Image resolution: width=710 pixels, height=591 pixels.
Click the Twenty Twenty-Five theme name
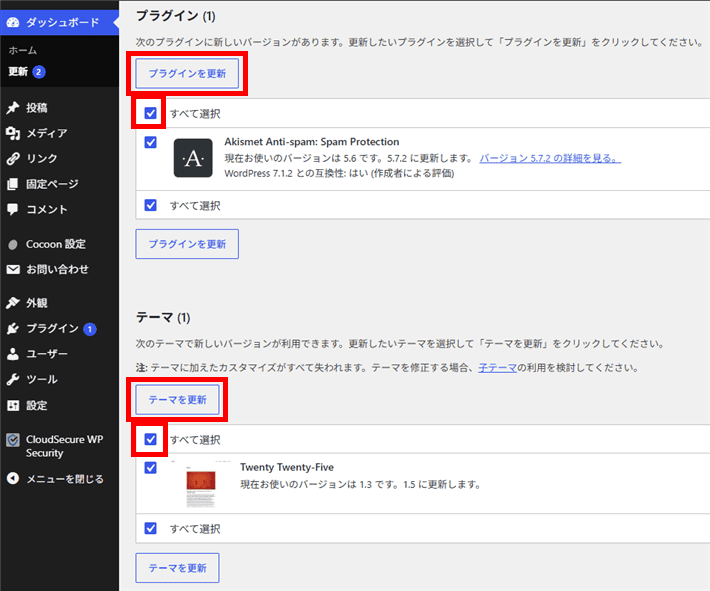point(287,467)
